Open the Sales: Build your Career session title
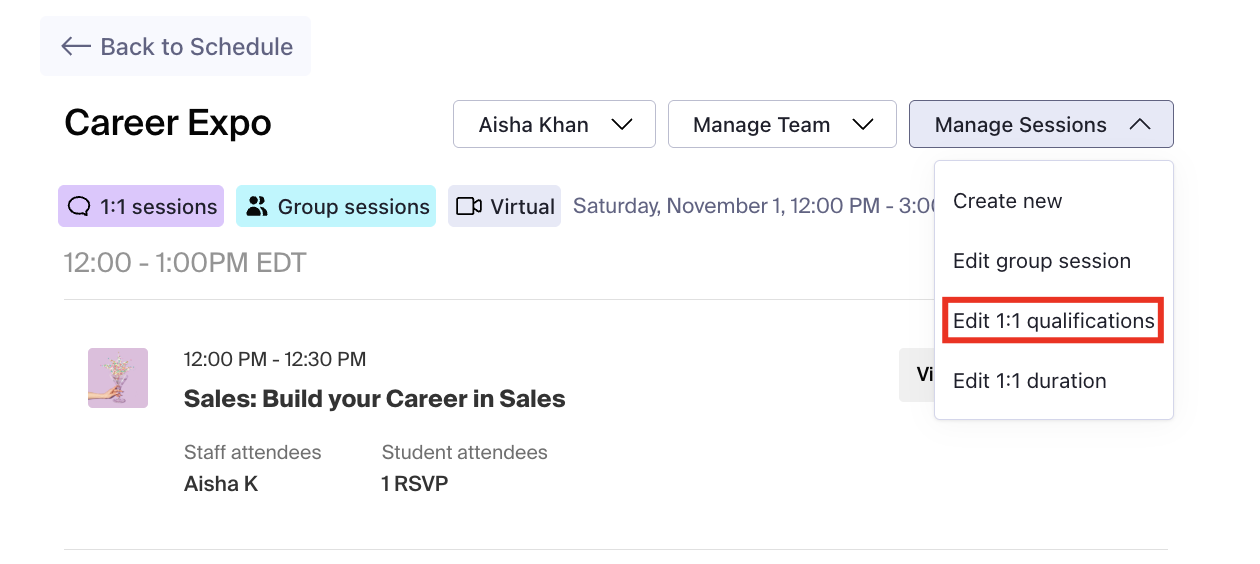The width and height of the screenshot is (1260, 564). 374,399
